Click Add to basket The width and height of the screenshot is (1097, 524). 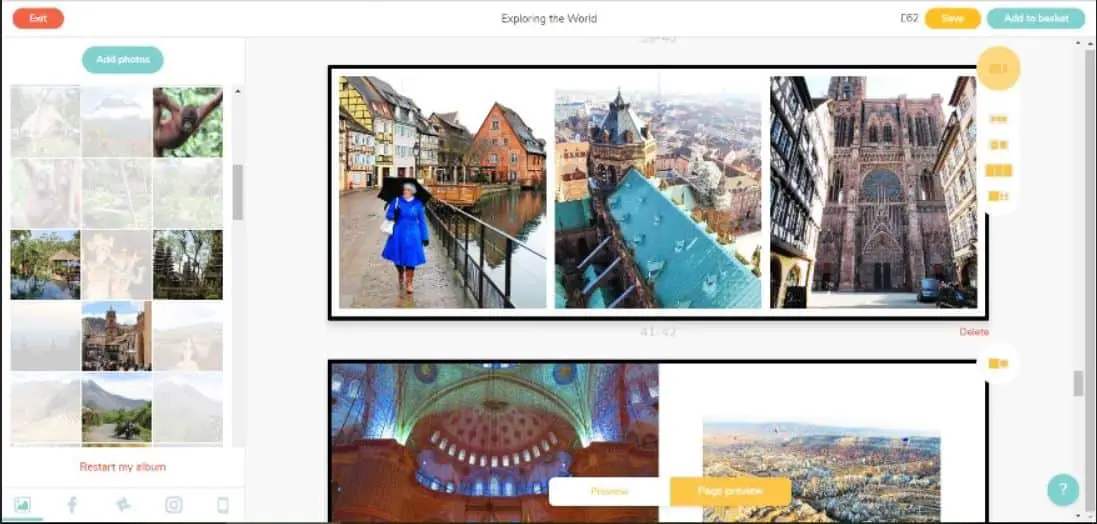click(x=1035, y=18)
